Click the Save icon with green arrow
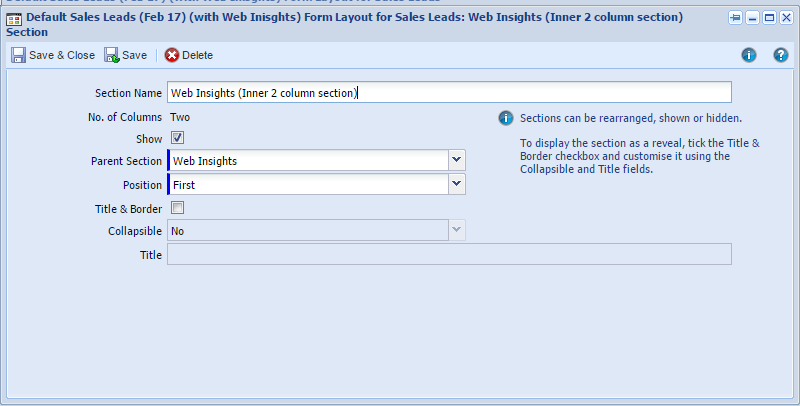Image resolution: width=800 pixels, height=406 pixels. (x=112, y=55)
